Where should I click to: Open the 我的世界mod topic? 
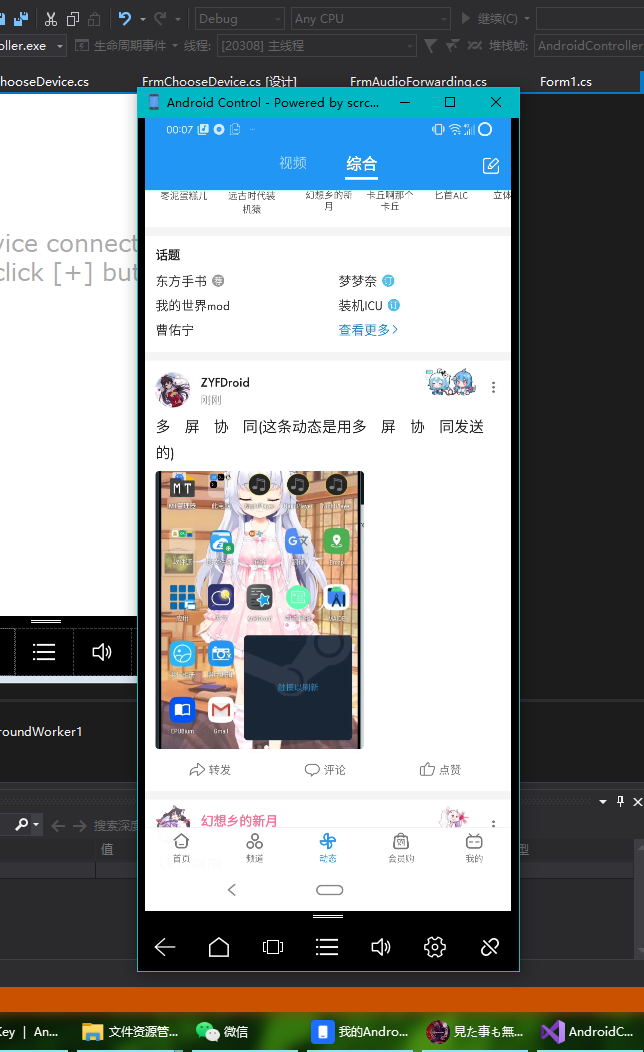click(193, 306)
